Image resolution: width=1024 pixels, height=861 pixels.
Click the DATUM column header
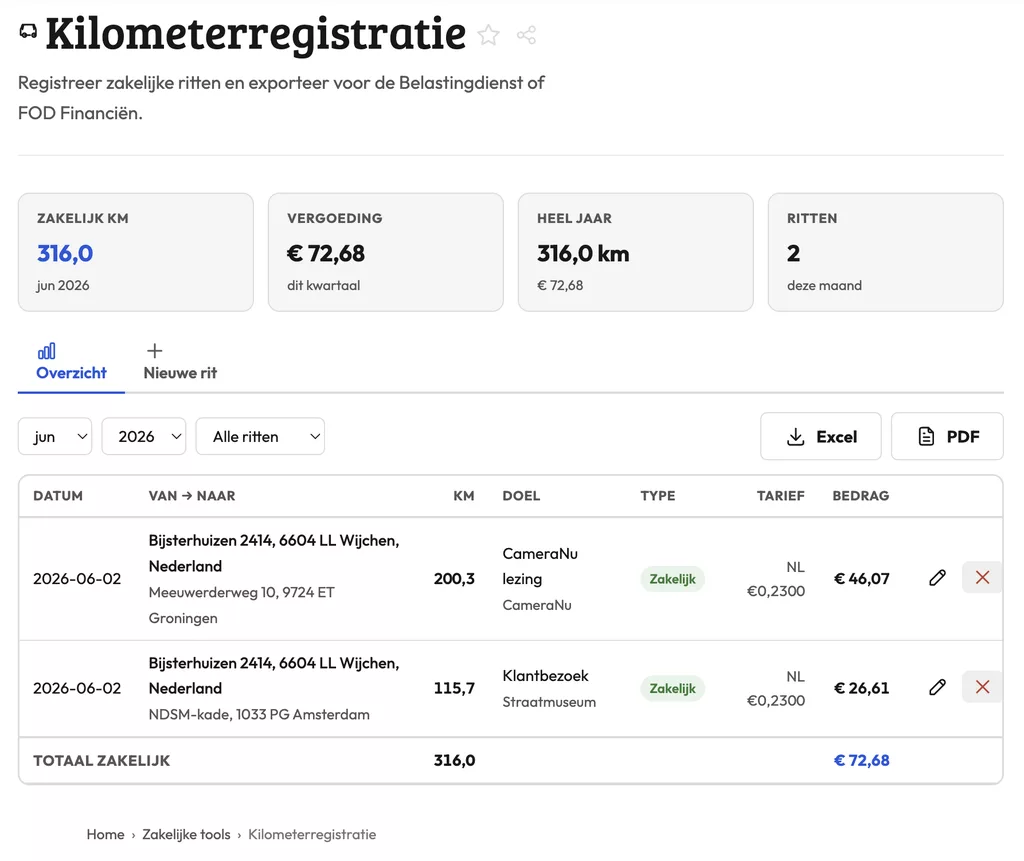[58, 496]
